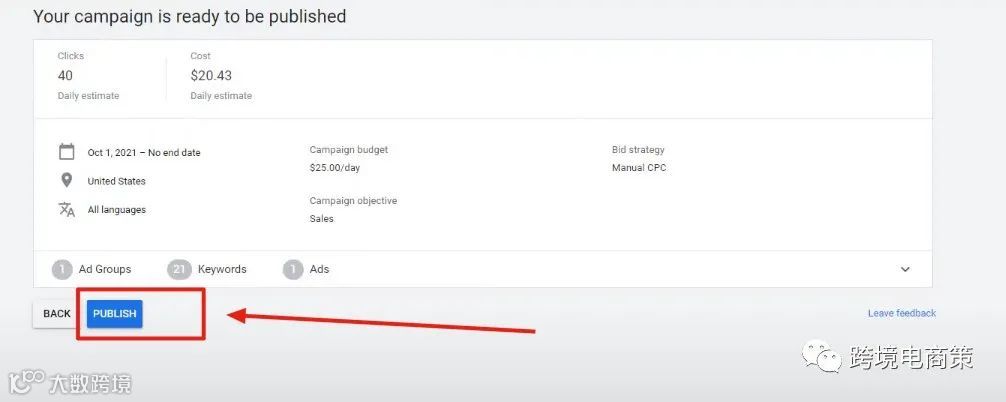Viewport: 1006px width, 402px height.
Task: Click the Oct 1, 2021 date range text
Action: (x=144, y=153)
